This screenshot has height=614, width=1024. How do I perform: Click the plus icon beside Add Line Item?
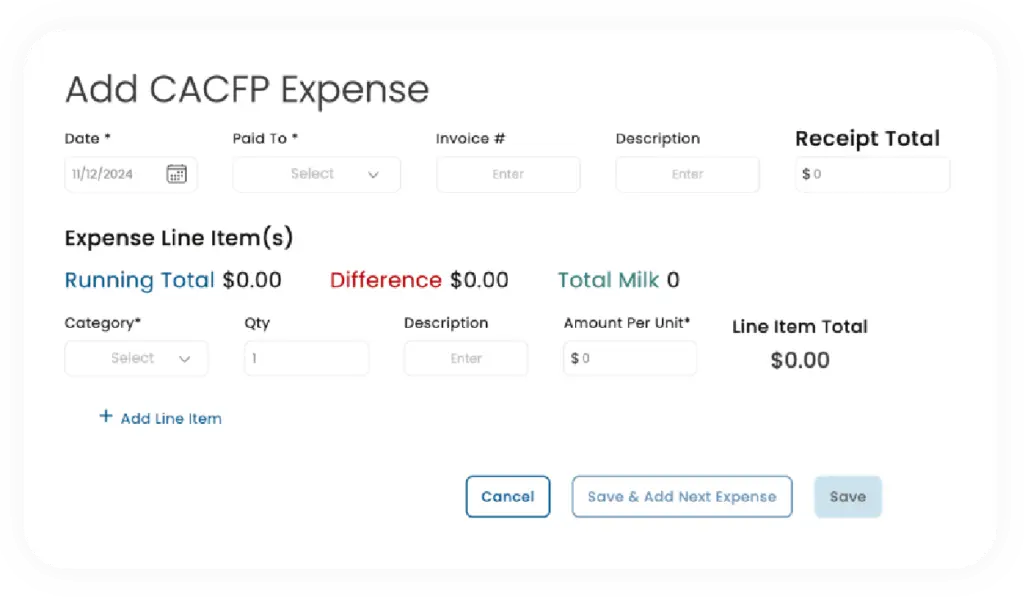coord(106,417)
